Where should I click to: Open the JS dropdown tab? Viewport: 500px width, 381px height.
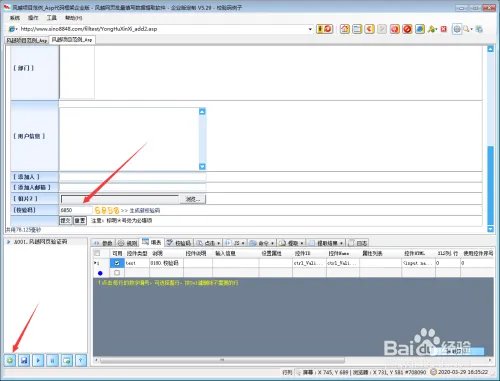[x=235, y=243]
